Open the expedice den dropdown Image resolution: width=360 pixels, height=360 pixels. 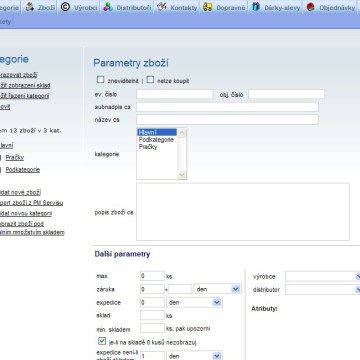(x=194, y=302)
